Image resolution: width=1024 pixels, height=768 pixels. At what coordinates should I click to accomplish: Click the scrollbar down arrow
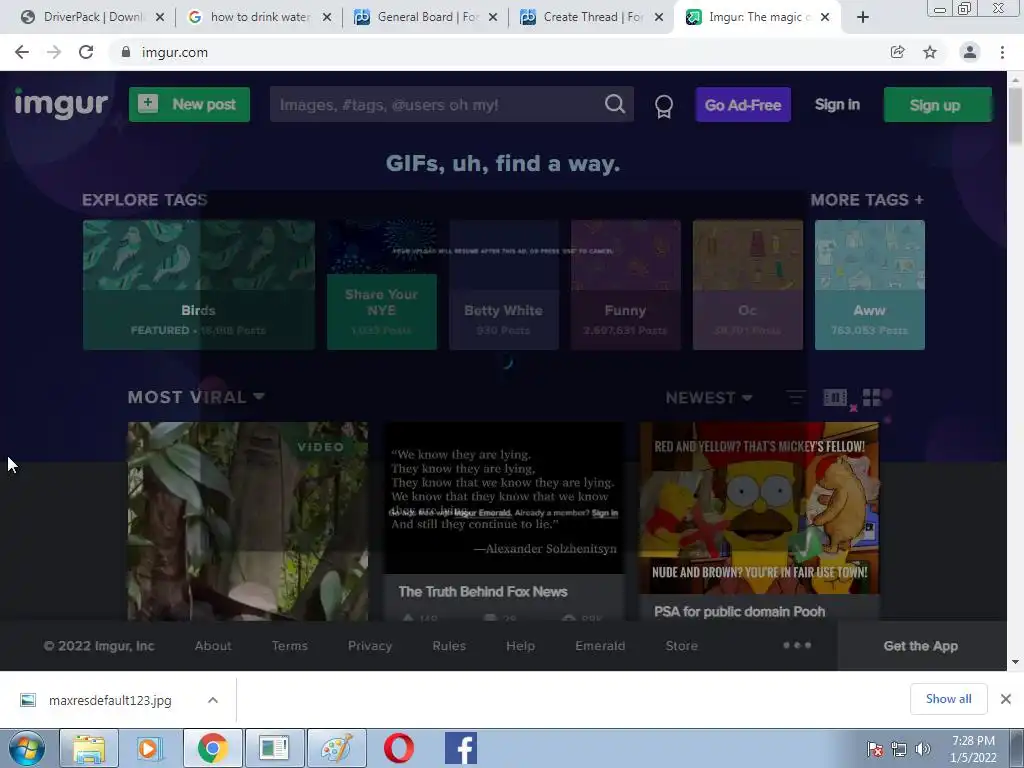[x=1016, y=662]
